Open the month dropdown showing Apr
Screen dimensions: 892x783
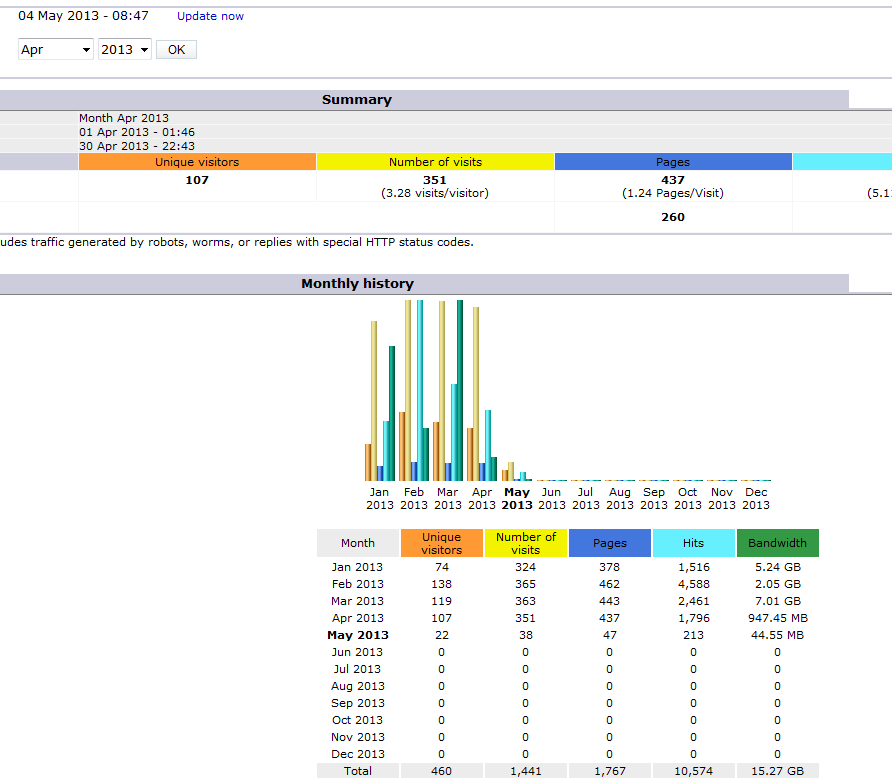(56, 50)
